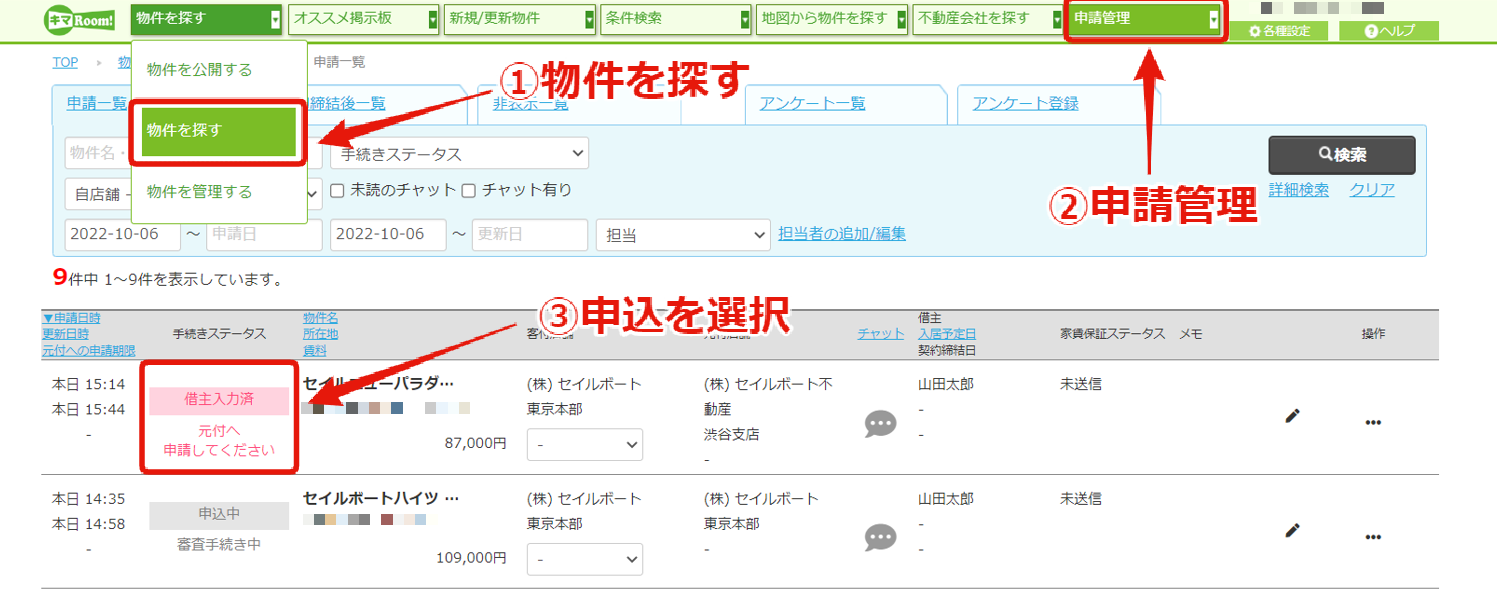Enable チャット有り checkbox
The height and width of the screenshot is (590, 1497).
point(468,190)
